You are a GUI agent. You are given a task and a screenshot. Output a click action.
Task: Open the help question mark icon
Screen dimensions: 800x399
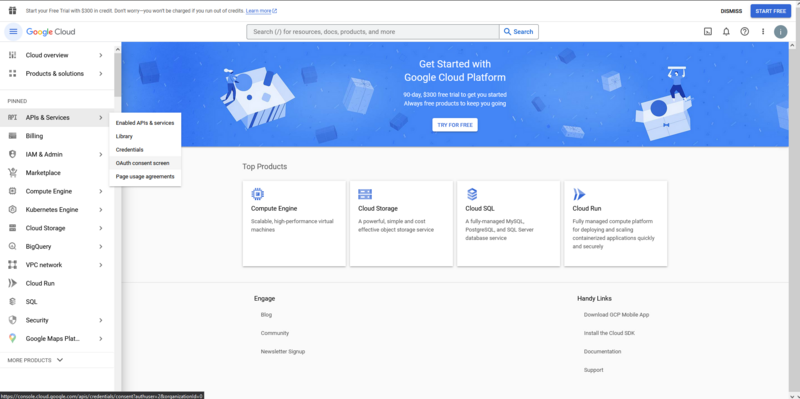744,32
